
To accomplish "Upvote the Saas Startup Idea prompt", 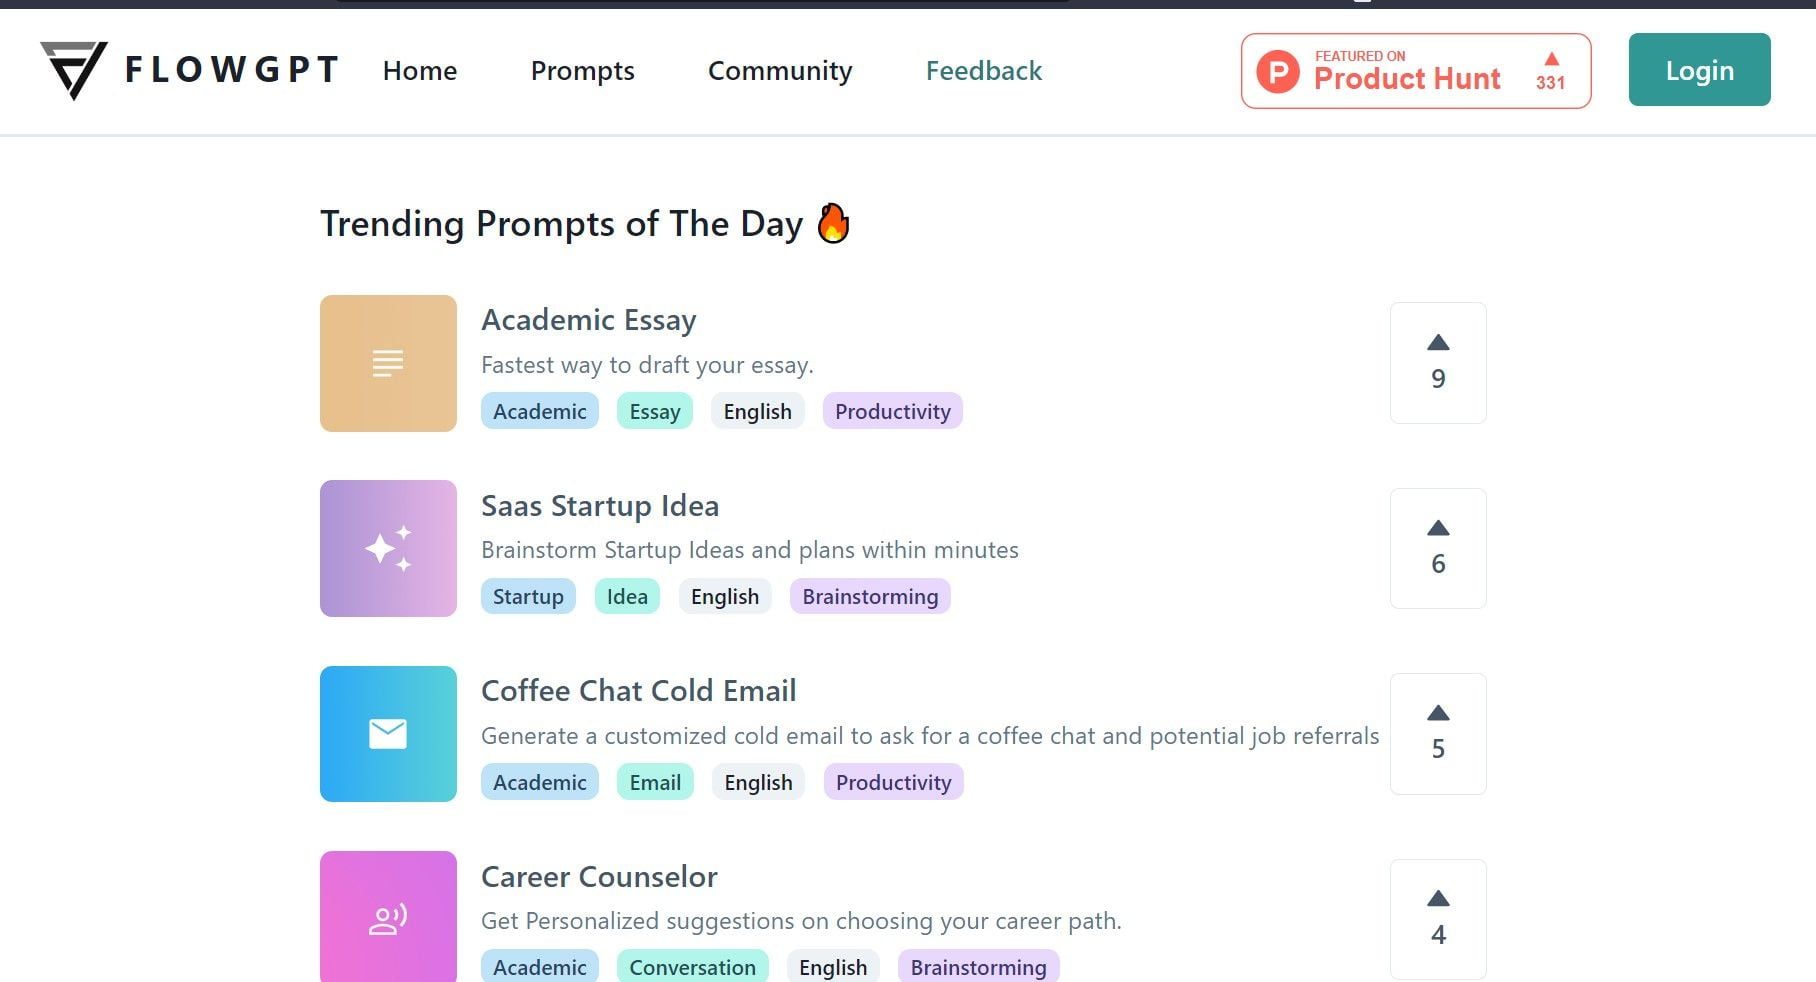I will point(1438,548).
